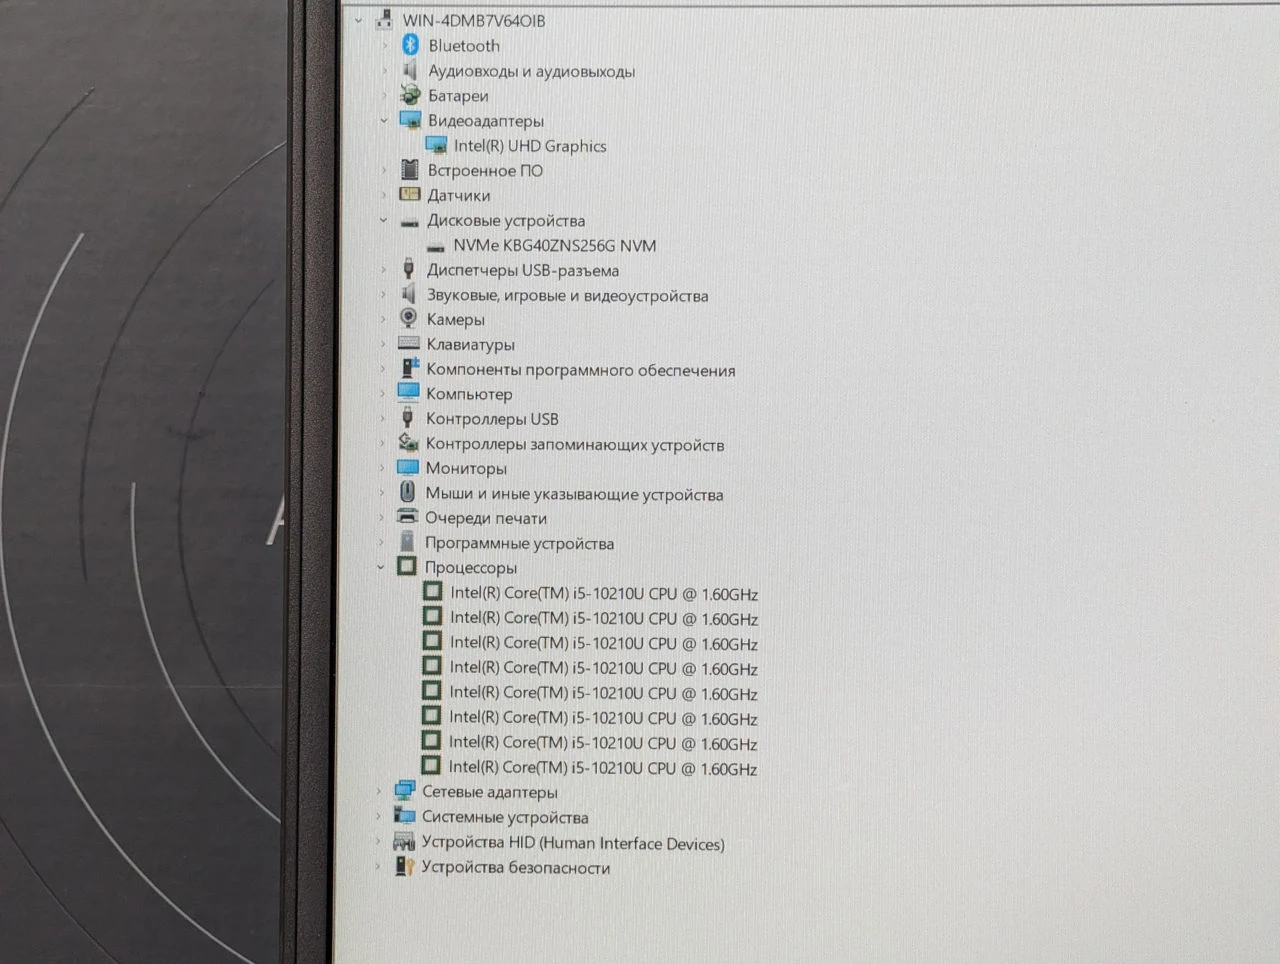Click the speaker icon for Аудиовходы и аудиовыходы
1280x964 pixels.
(409, 70)
